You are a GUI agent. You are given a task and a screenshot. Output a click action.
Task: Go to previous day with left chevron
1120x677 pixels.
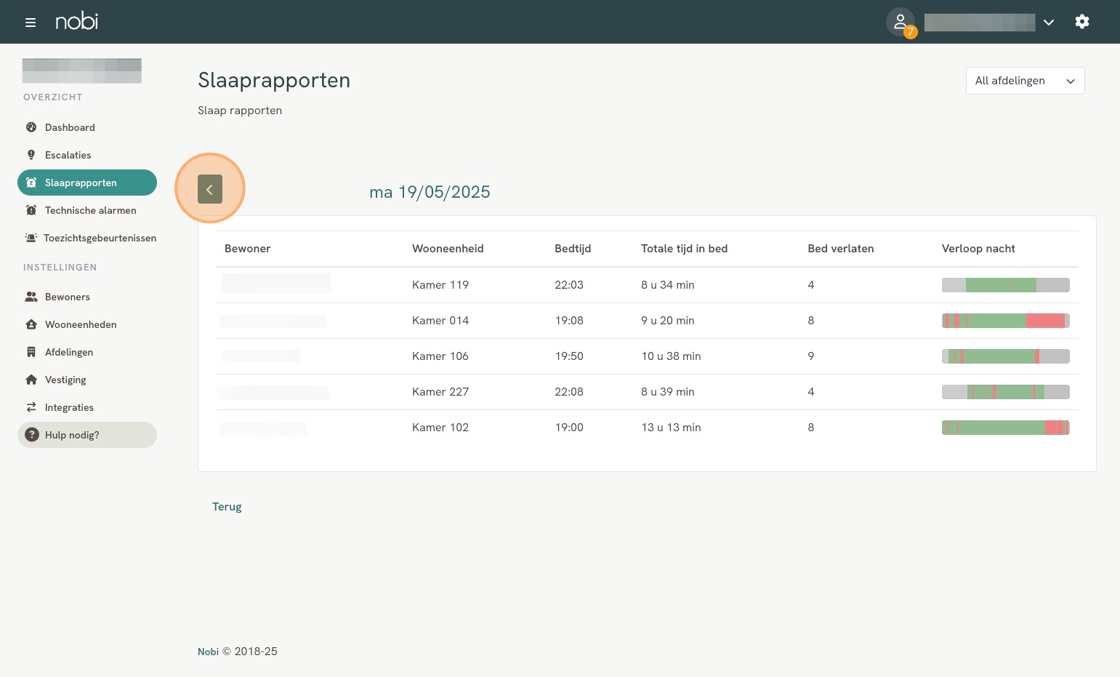coord(210,189)
